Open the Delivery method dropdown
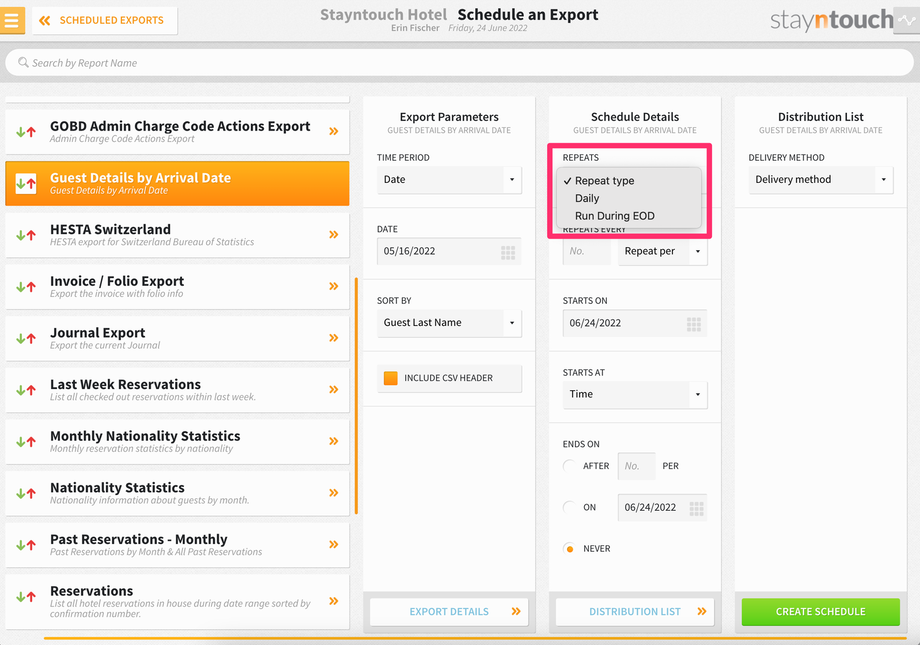The width and height of the screenshot is (920, 645). 820,180
